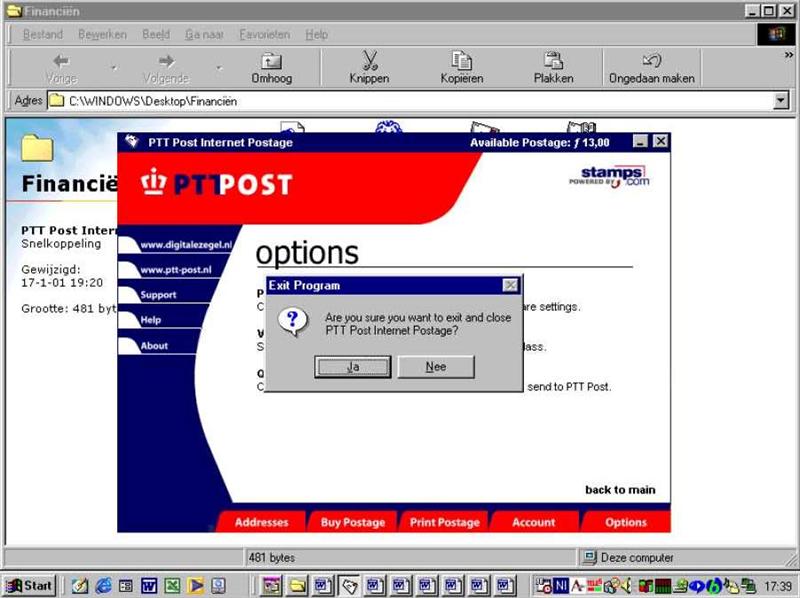800x598 pixels.
Task: Click the volume speaker tray icon
Action: click(x=628, y=586)
